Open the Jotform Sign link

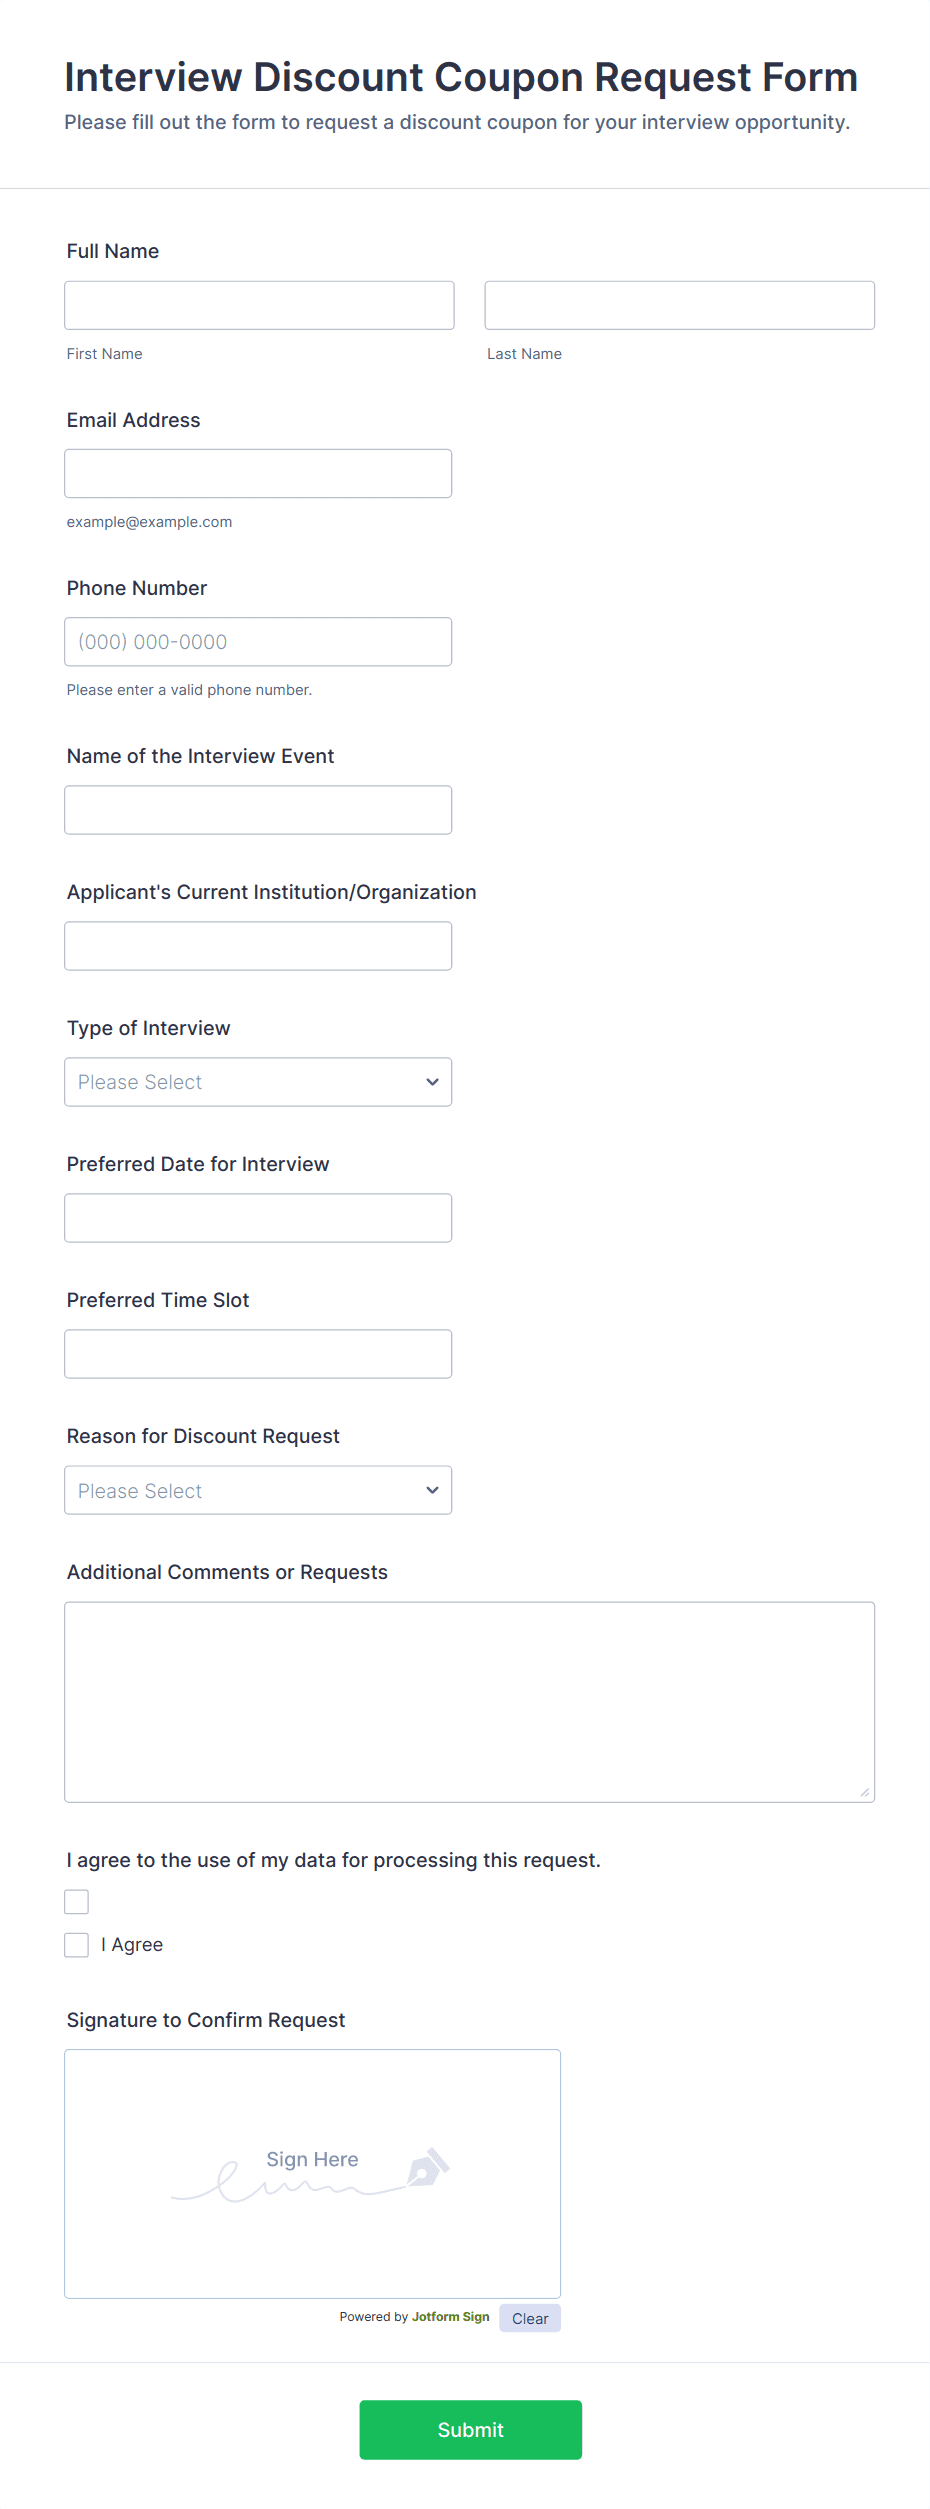coord(450,2317)
